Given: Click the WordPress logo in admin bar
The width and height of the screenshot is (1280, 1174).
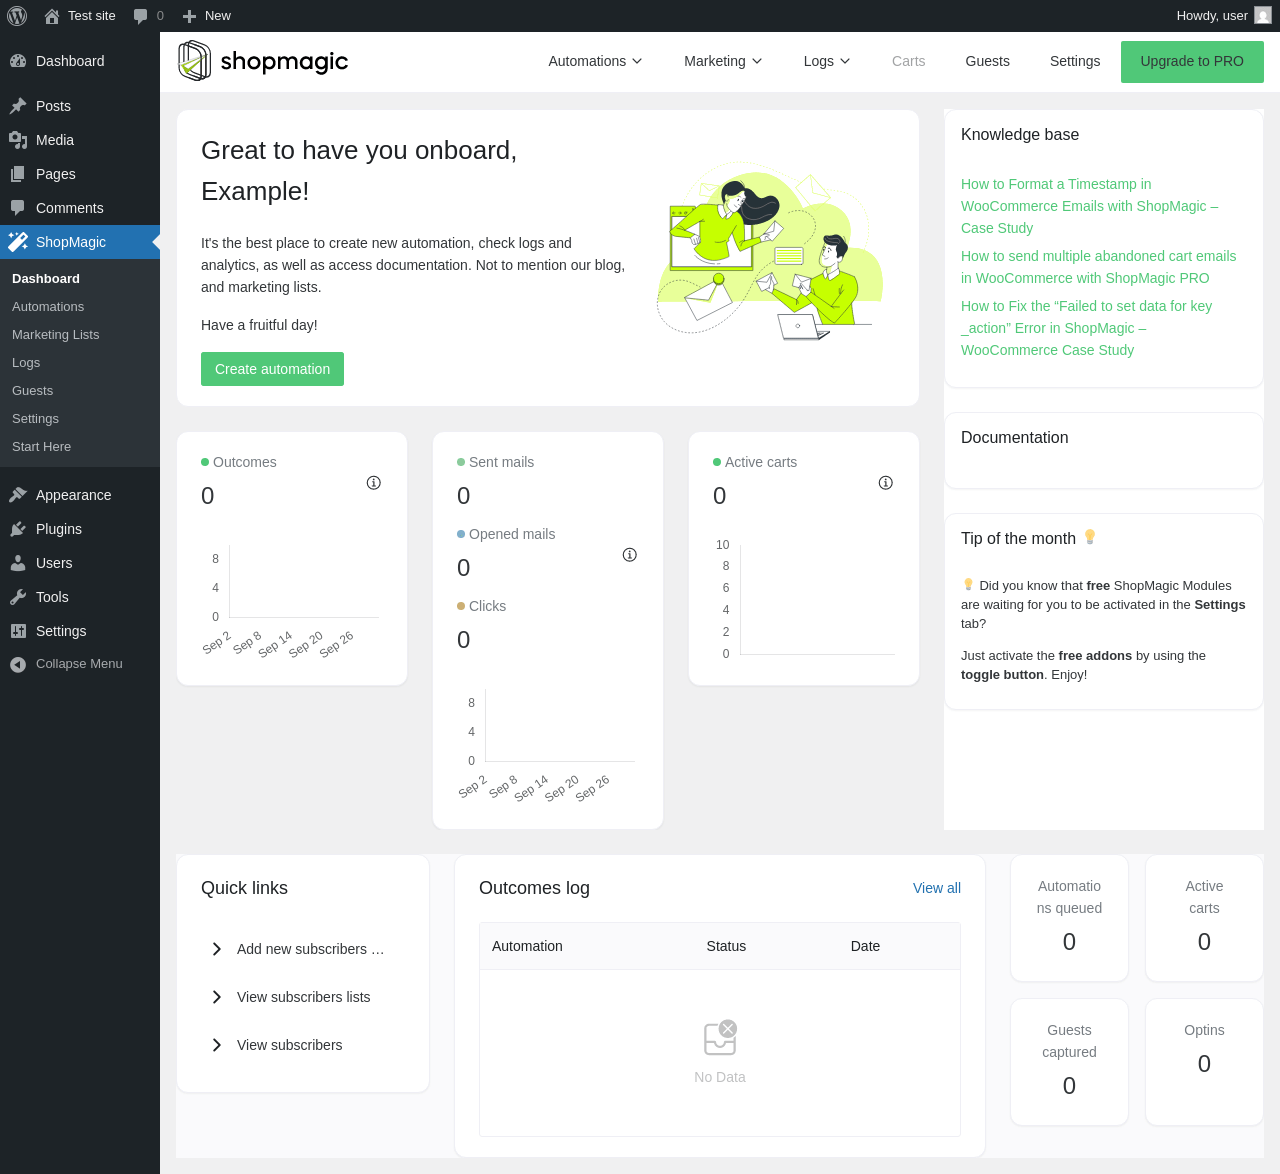Looking at the screenshot, I should click(x=17, y=16).
